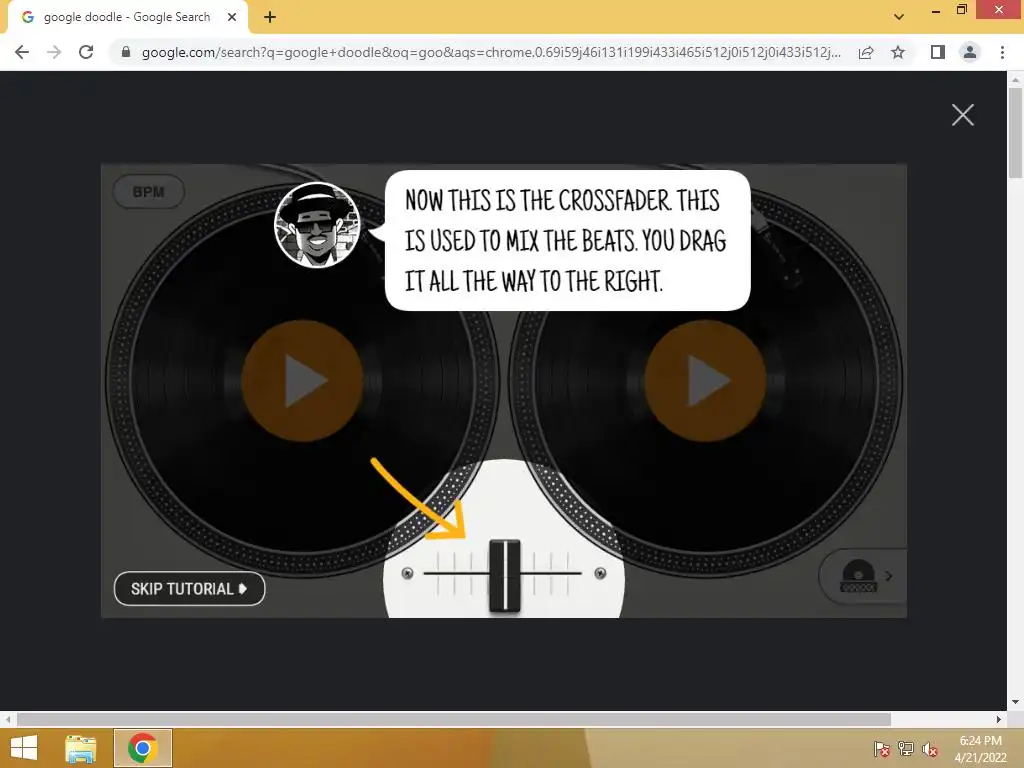Play the left turntable record
Screen dimensions: 1024x768
click(x=302, y=380)
